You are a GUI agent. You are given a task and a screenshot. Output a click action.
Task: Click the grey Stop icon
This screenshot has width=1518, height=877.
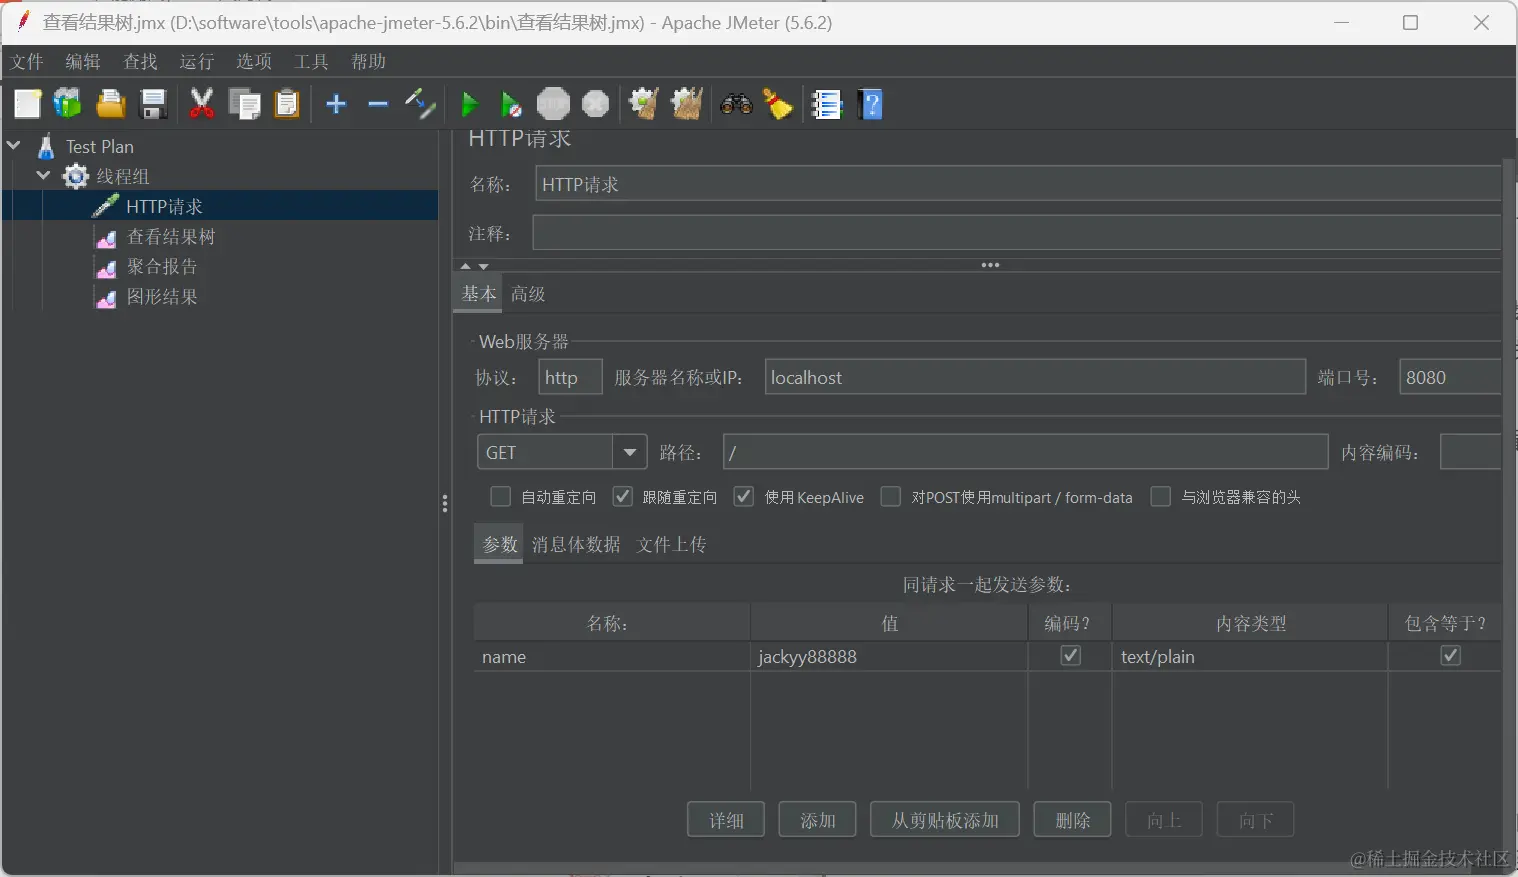point(553,104)
